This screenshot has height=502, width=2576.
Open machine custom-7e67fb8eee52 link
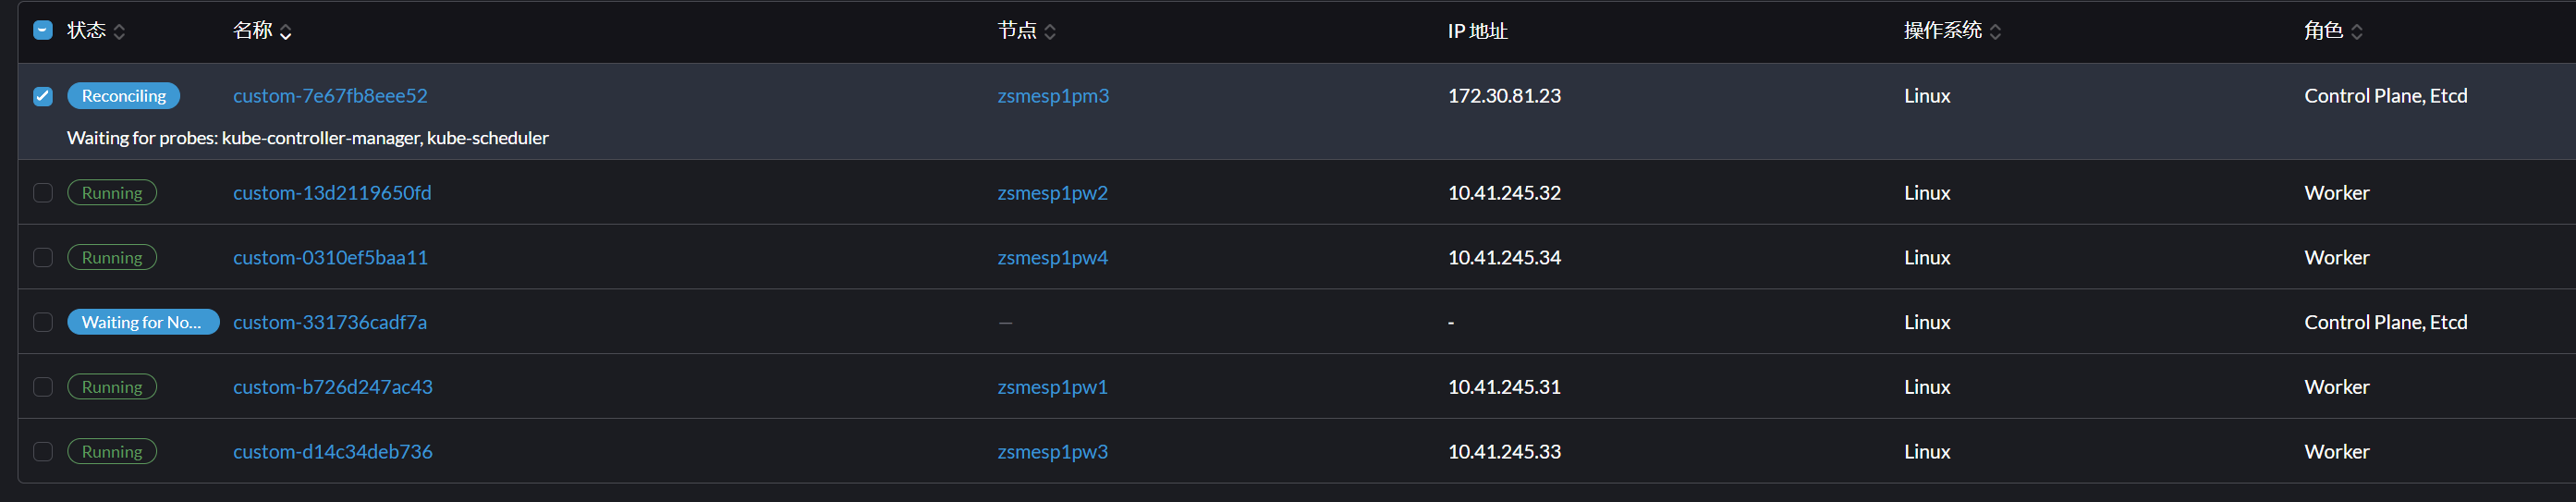coord(330,96)
